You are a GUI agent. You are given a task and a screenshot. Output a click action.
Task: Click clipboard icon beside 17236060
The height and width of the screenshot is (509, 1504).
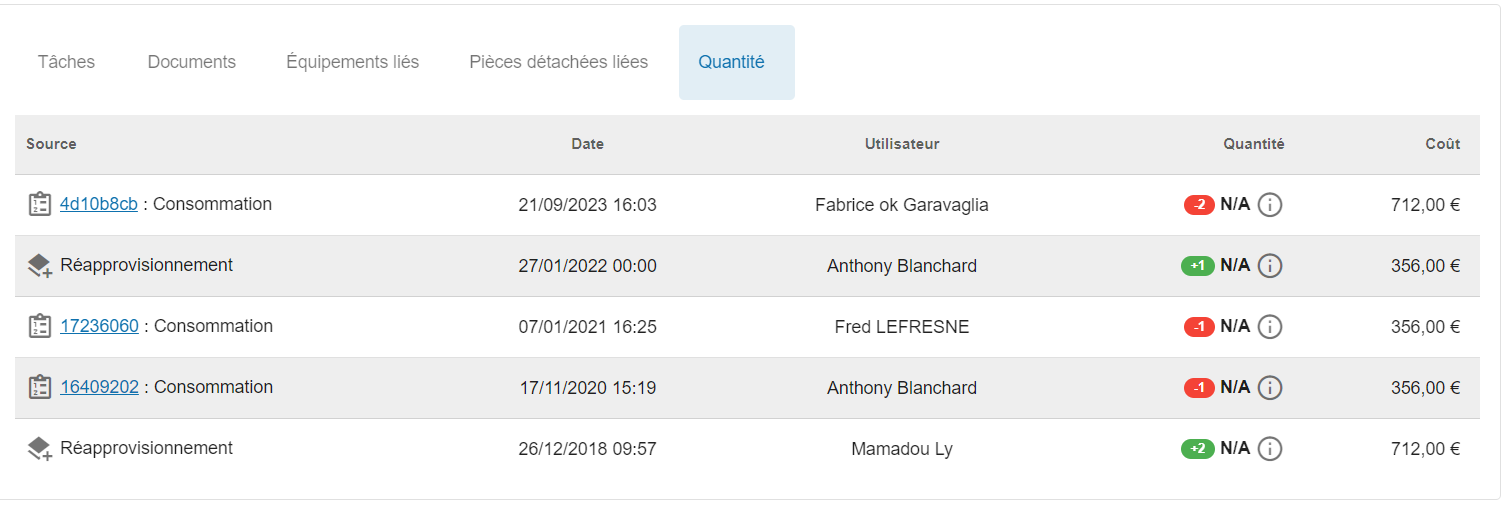[x=40, y=326]
